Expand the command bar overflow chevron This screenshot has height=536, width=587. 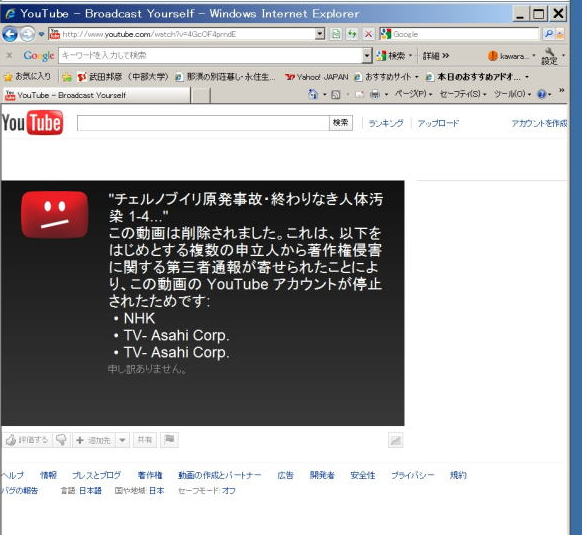click(562, 91)
